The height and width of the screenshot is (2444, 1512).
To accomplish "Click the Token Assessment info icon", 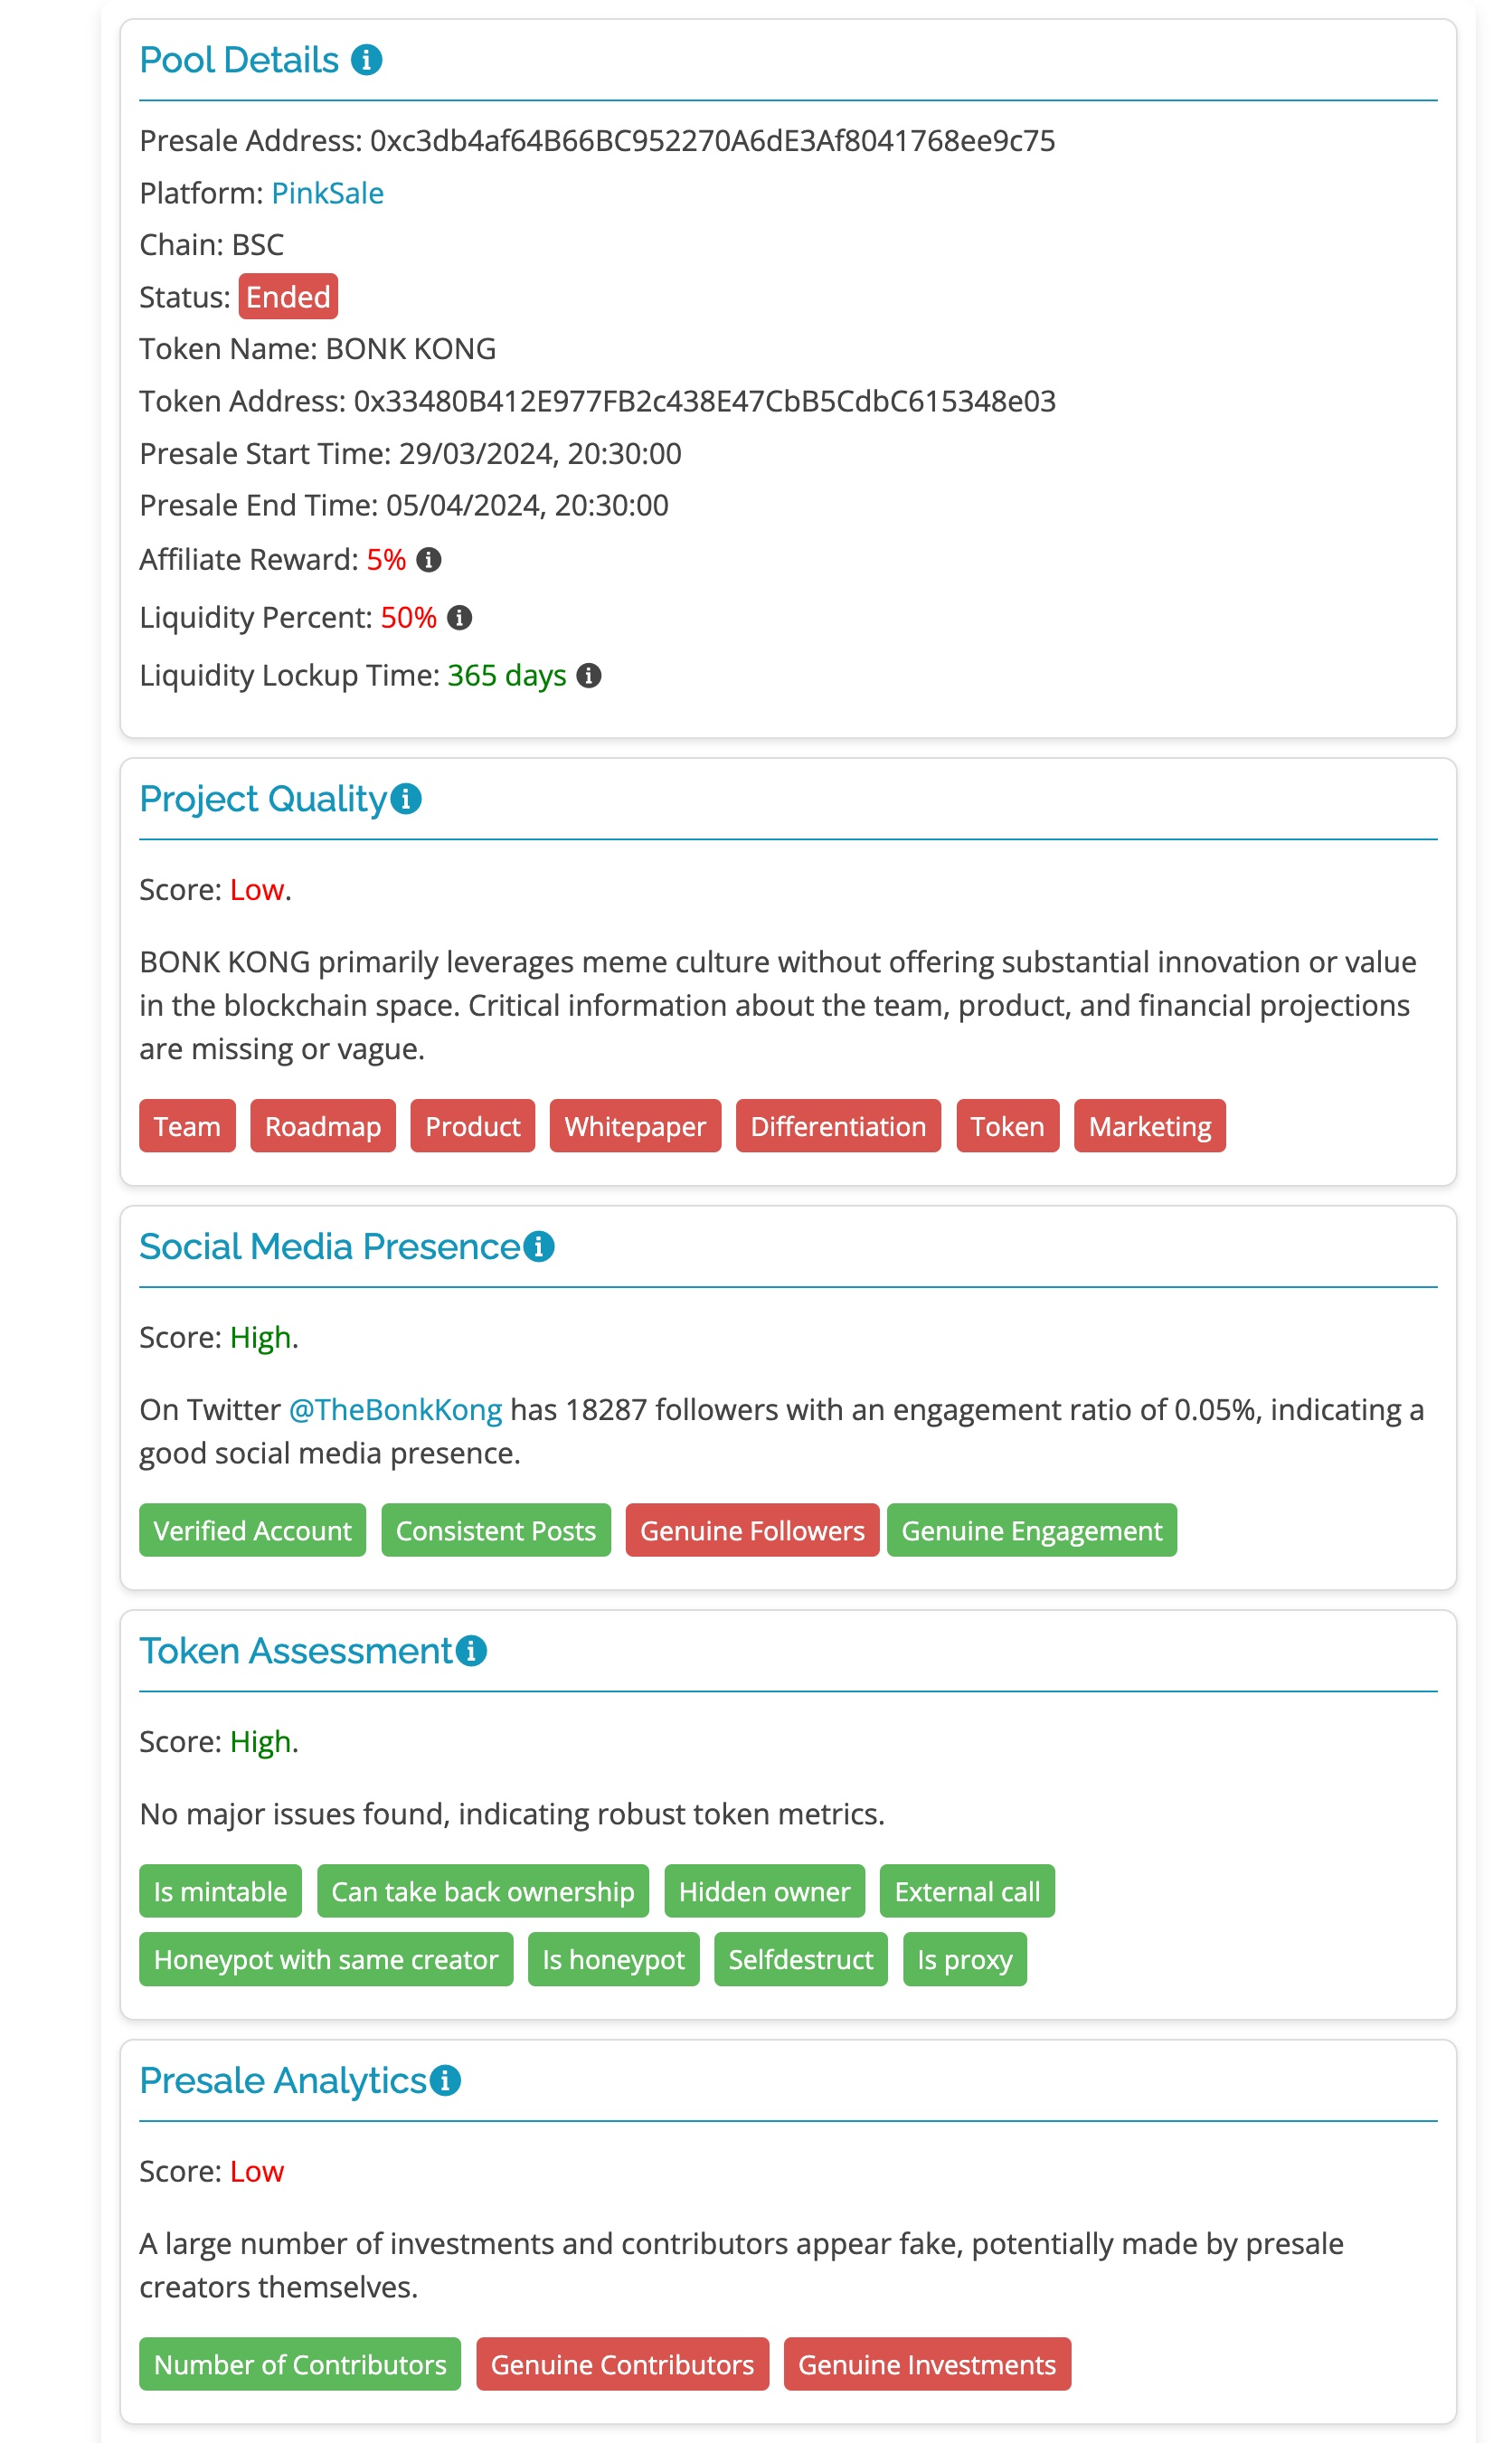I will click(471, 1651).
